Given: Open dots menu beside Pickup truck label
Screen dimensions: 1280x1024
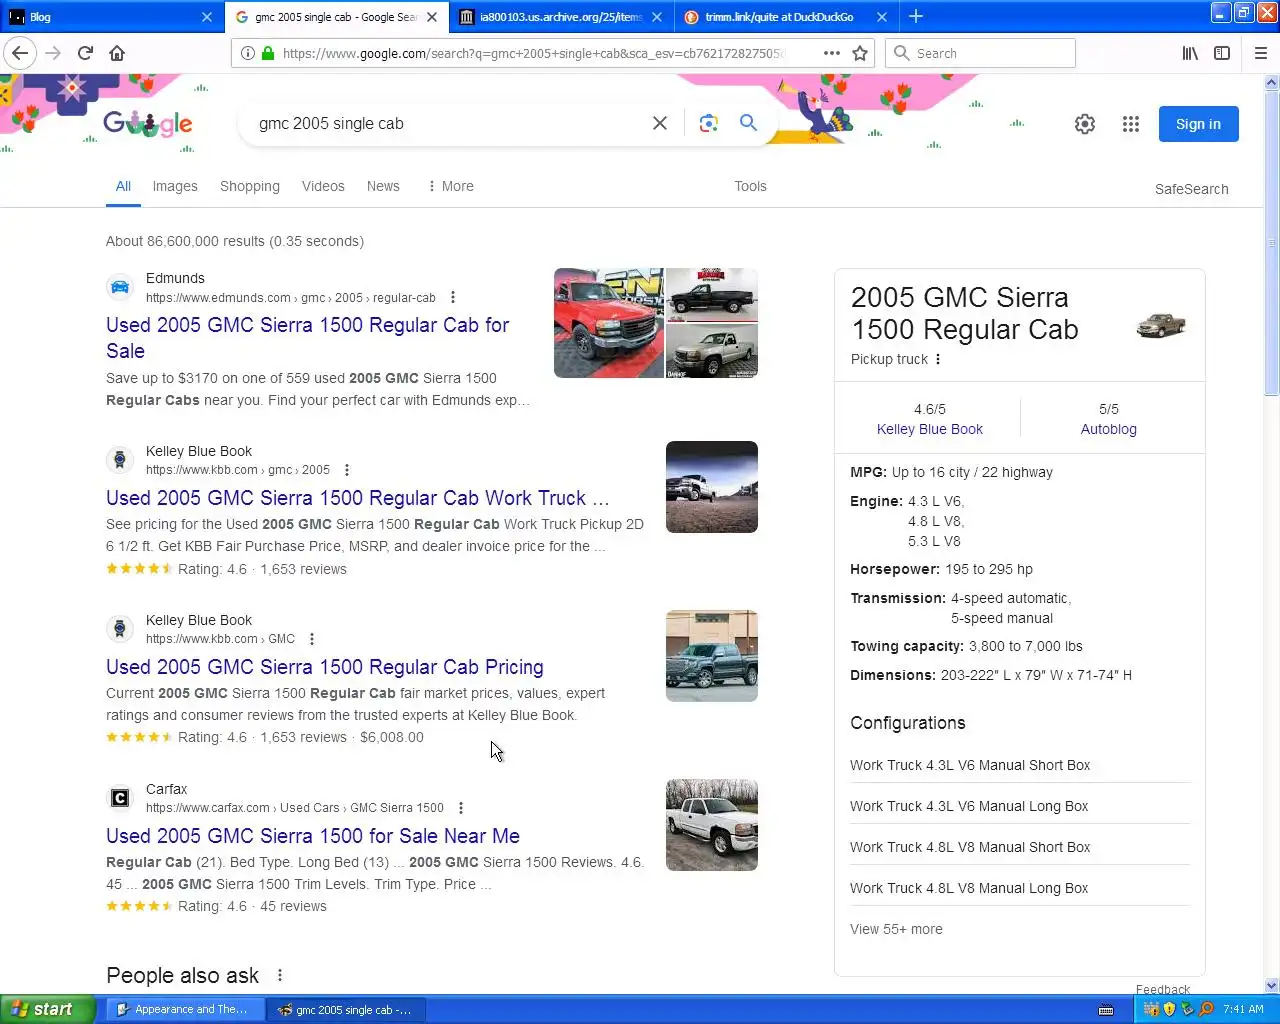Looking at the screenshot, I should [938, 359].
